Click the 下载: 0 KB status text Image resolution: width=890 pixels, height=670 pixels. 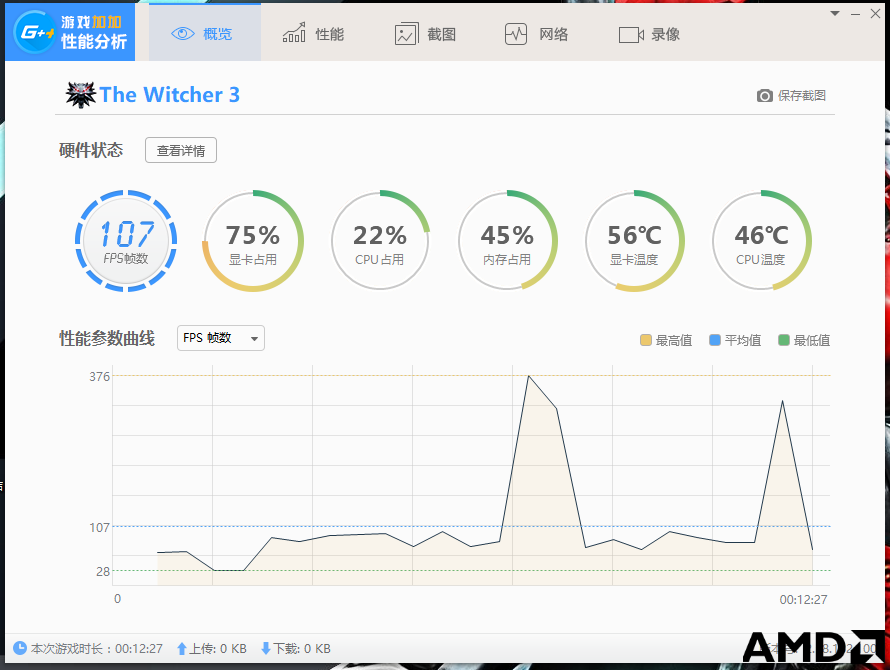[x=302, y=648]
